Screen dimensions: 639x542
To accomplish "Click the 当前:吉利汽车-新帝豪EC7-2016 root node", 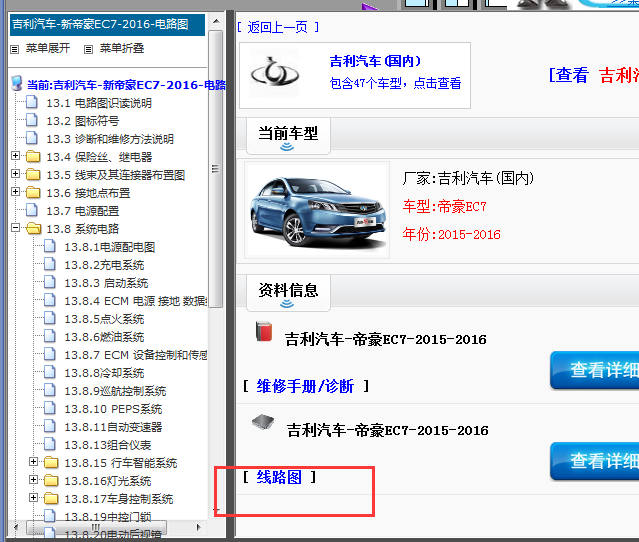I will tap(126, 85).
